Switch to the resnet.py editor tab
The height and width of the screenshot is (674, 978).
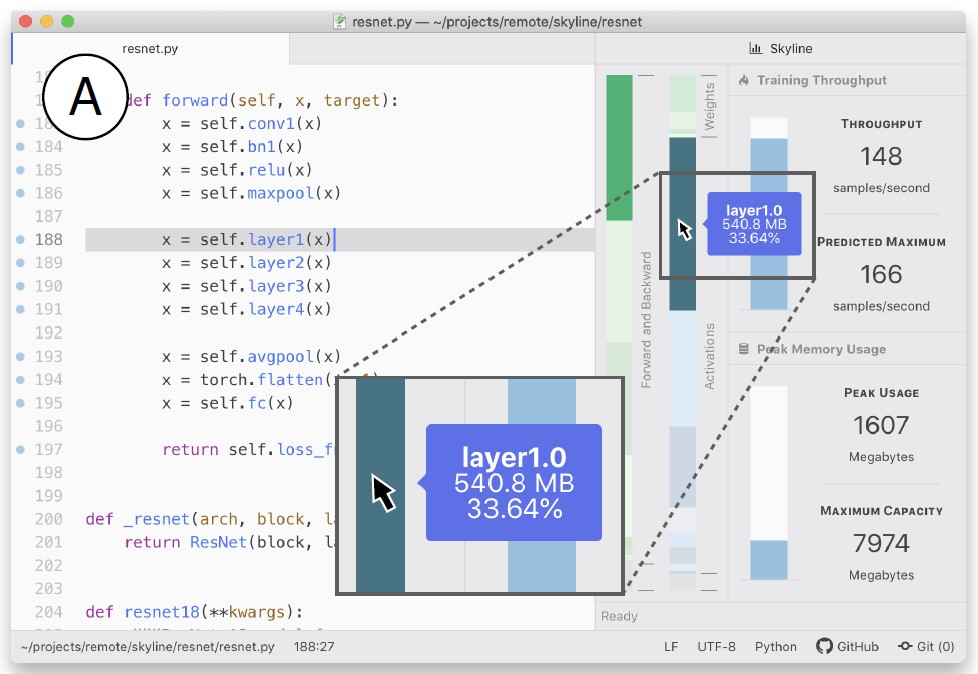150,48
